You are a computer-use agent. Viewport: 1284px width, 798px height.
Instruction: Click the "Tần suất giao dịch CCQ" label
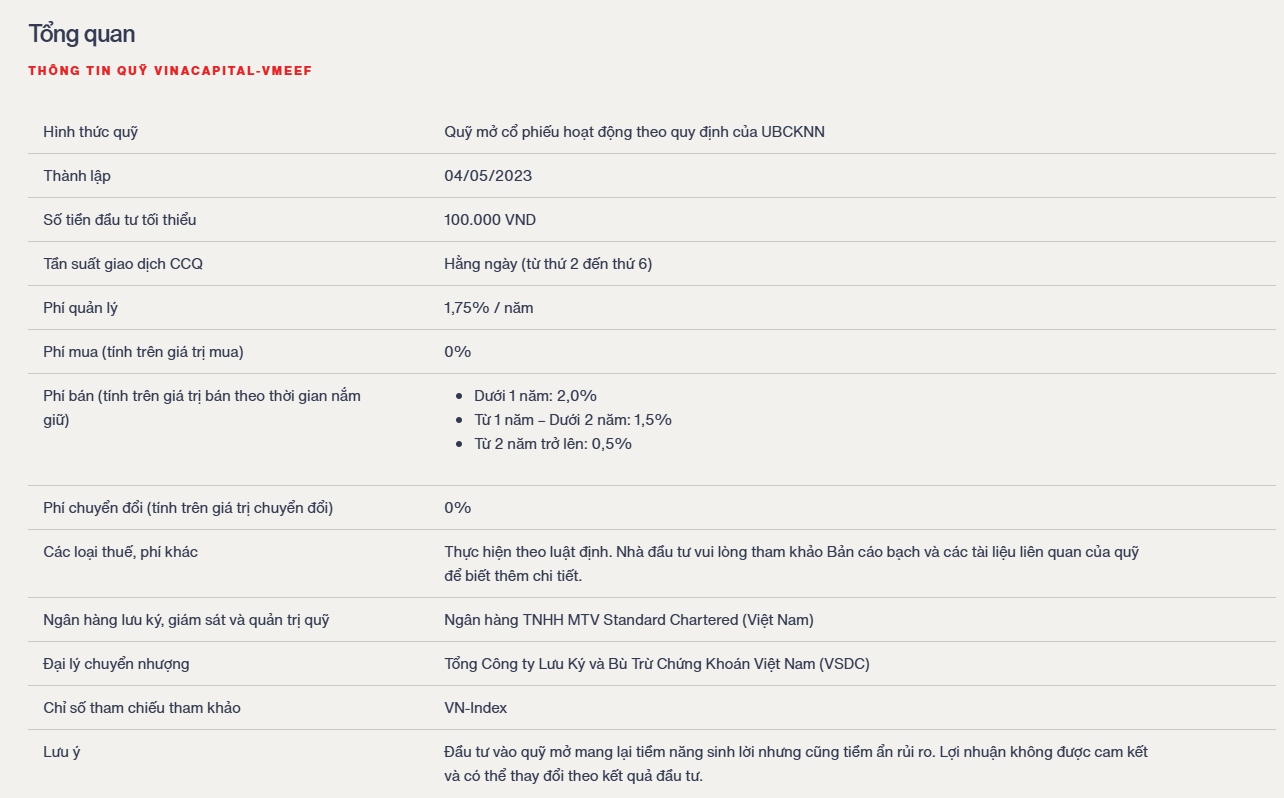pyautogui.click(x=123, y=264)
